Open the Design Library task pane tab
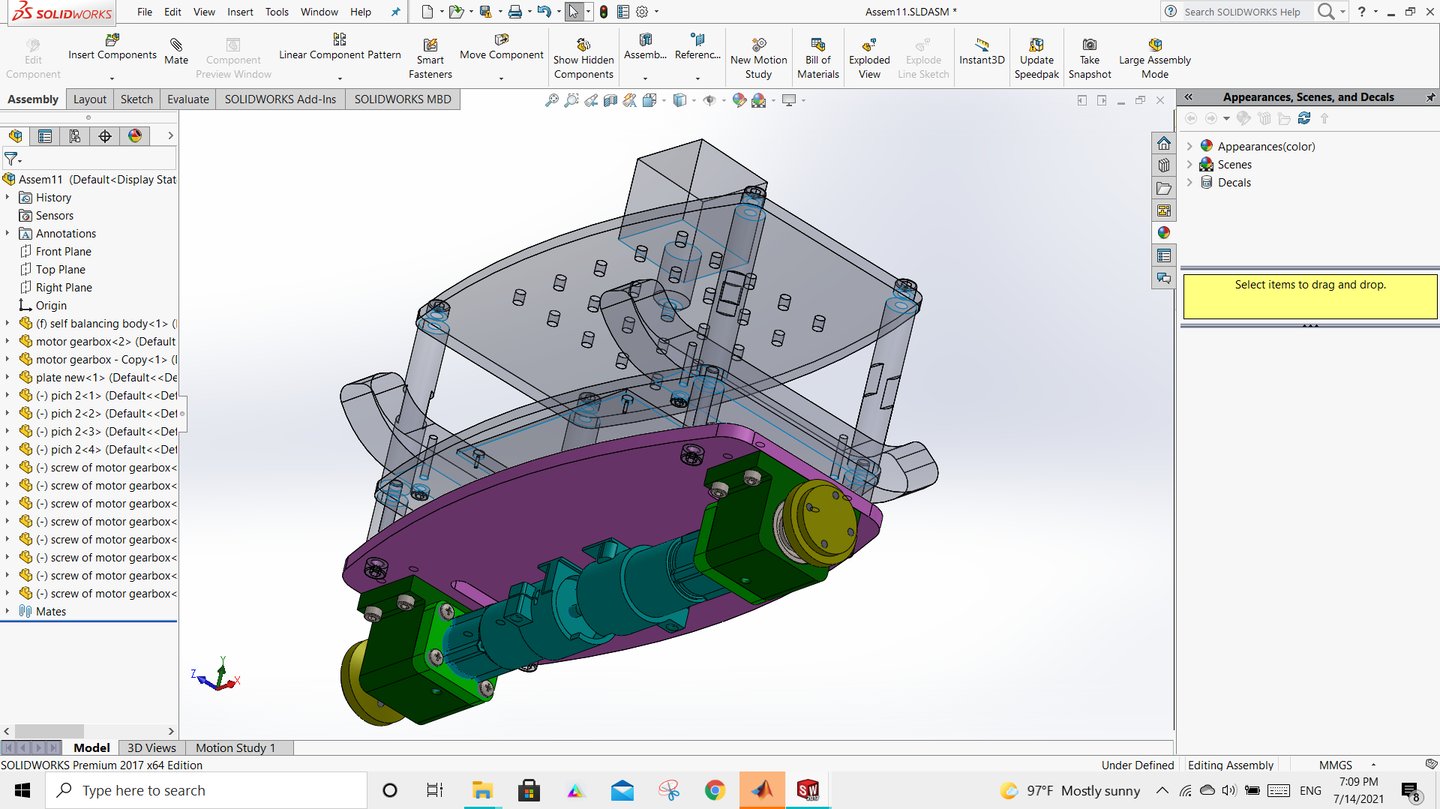Image resolution: width=1440 pixels, height=809 pixels. pos(1164,165)
